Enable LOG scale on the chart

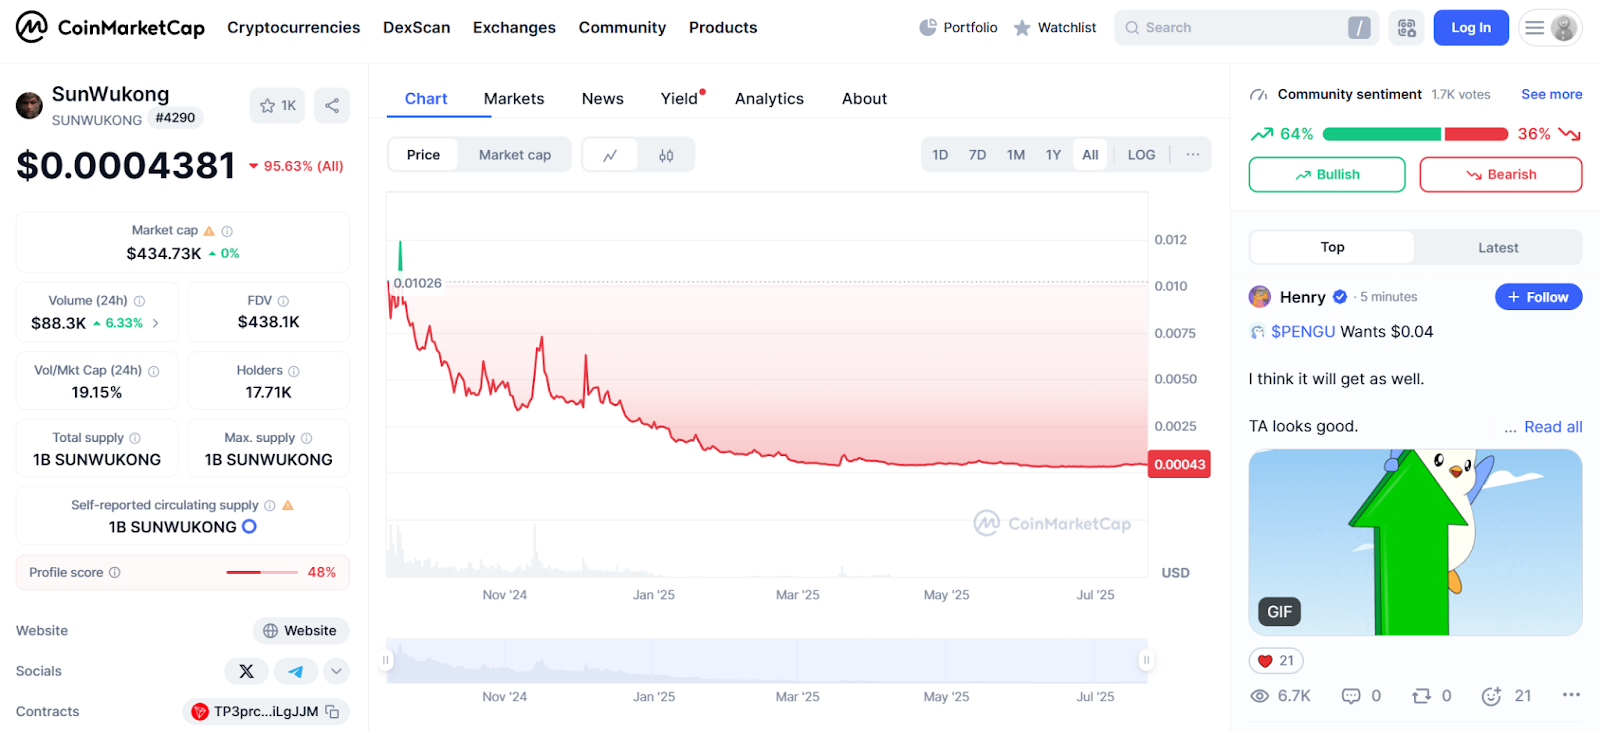pyautogui.click(x=1141, y=155)
